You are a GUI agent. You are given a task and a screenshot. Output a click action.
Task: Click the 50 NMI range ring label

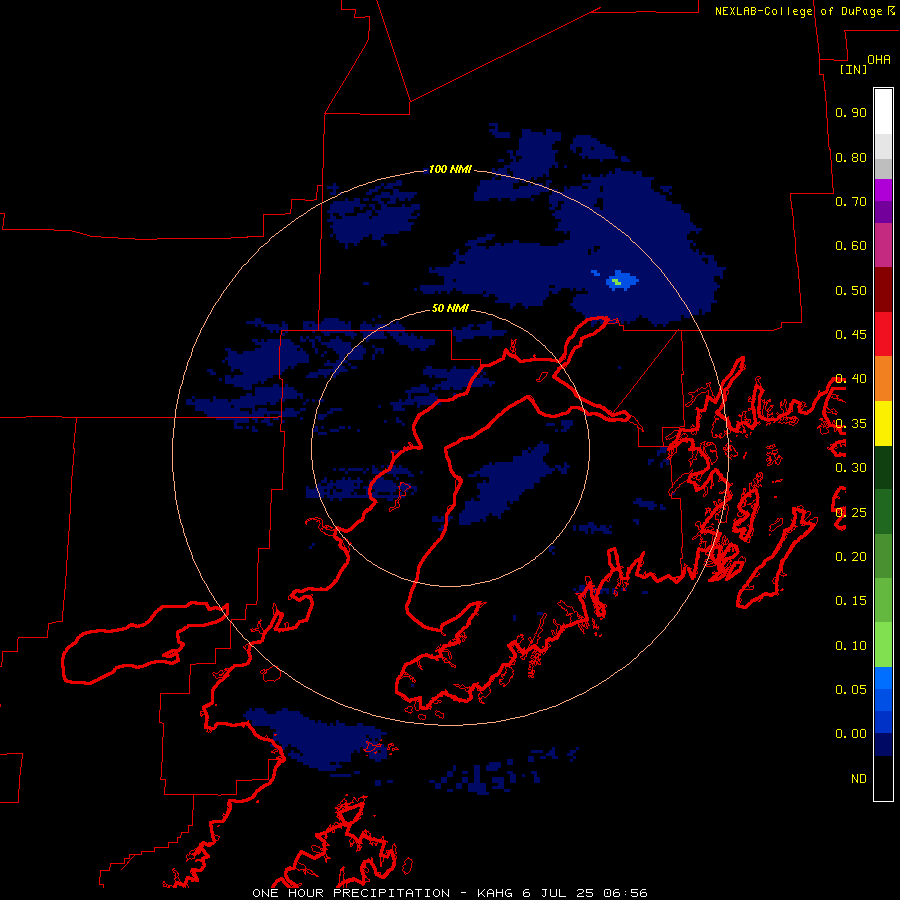pos(450,308)
